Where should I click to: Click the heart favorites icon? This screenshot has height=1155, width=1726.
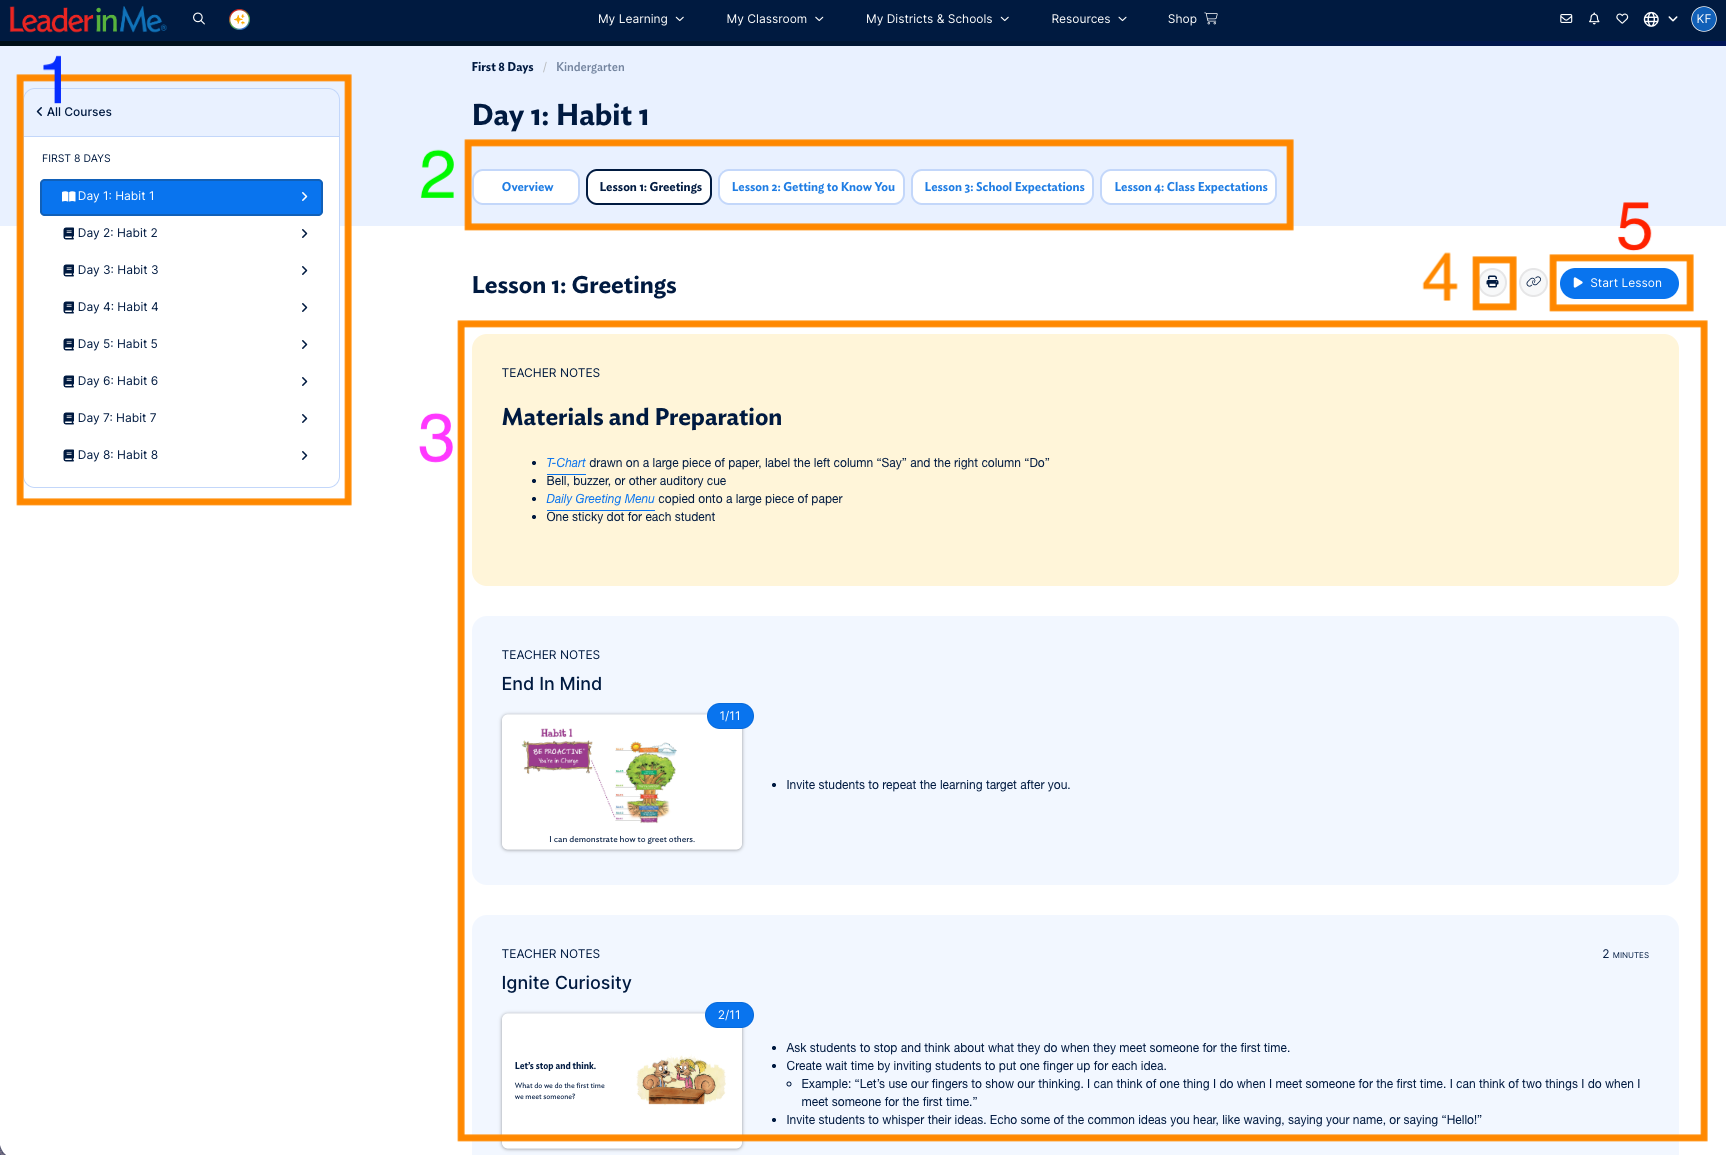pyautogui.click(x=1622, y=19)
